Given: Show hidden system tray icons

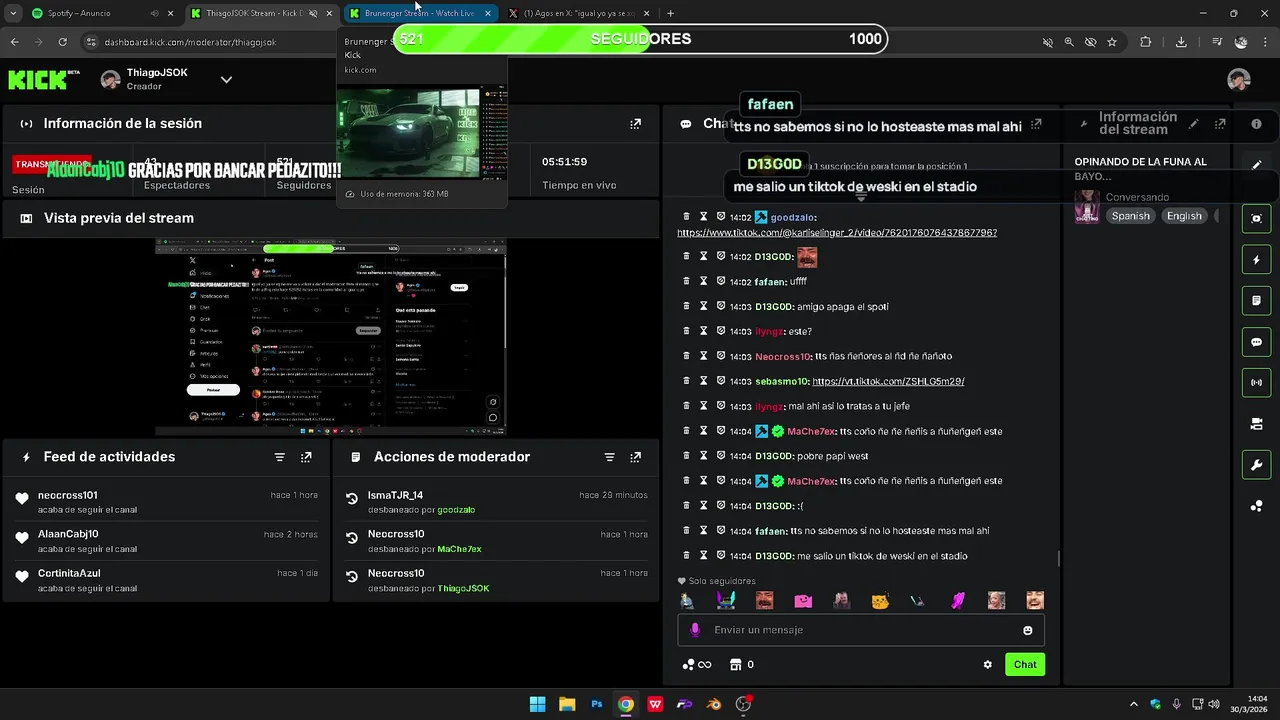Looking at the screenshot, I should pyautogui.click(x=1133, y=704).
